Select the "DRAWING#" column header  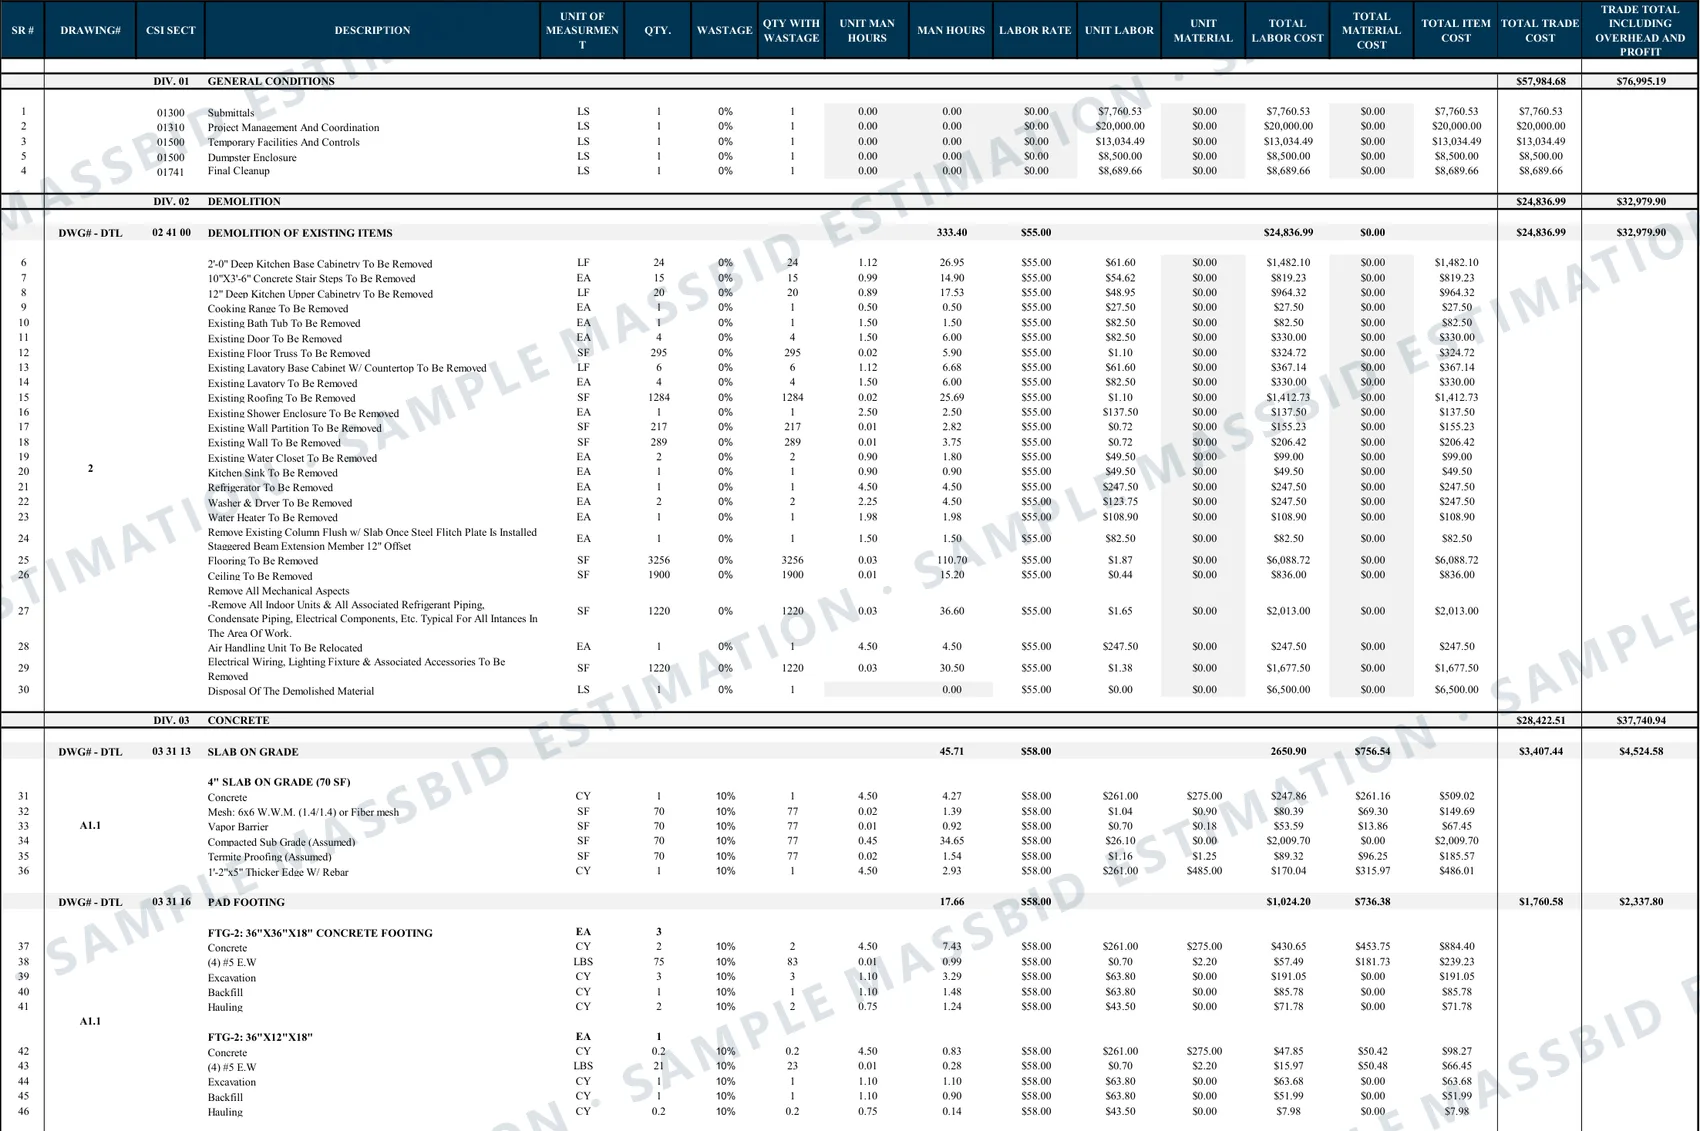[x=90, y=31]
